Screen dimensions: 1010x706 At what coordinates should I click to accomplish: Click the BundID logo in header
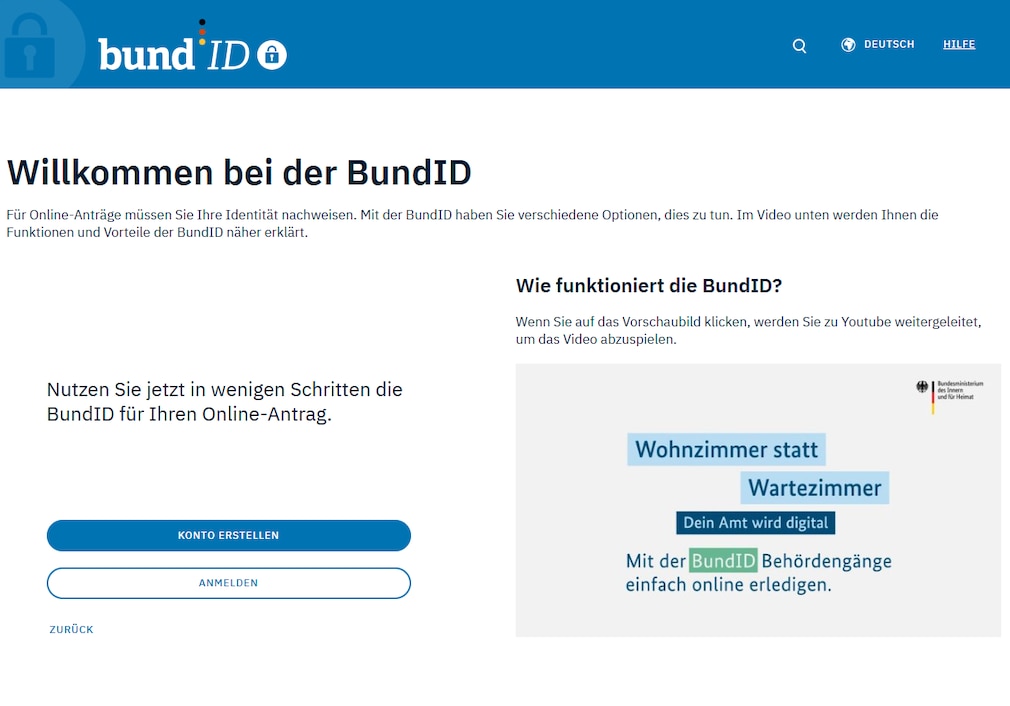tap(193, 46)
